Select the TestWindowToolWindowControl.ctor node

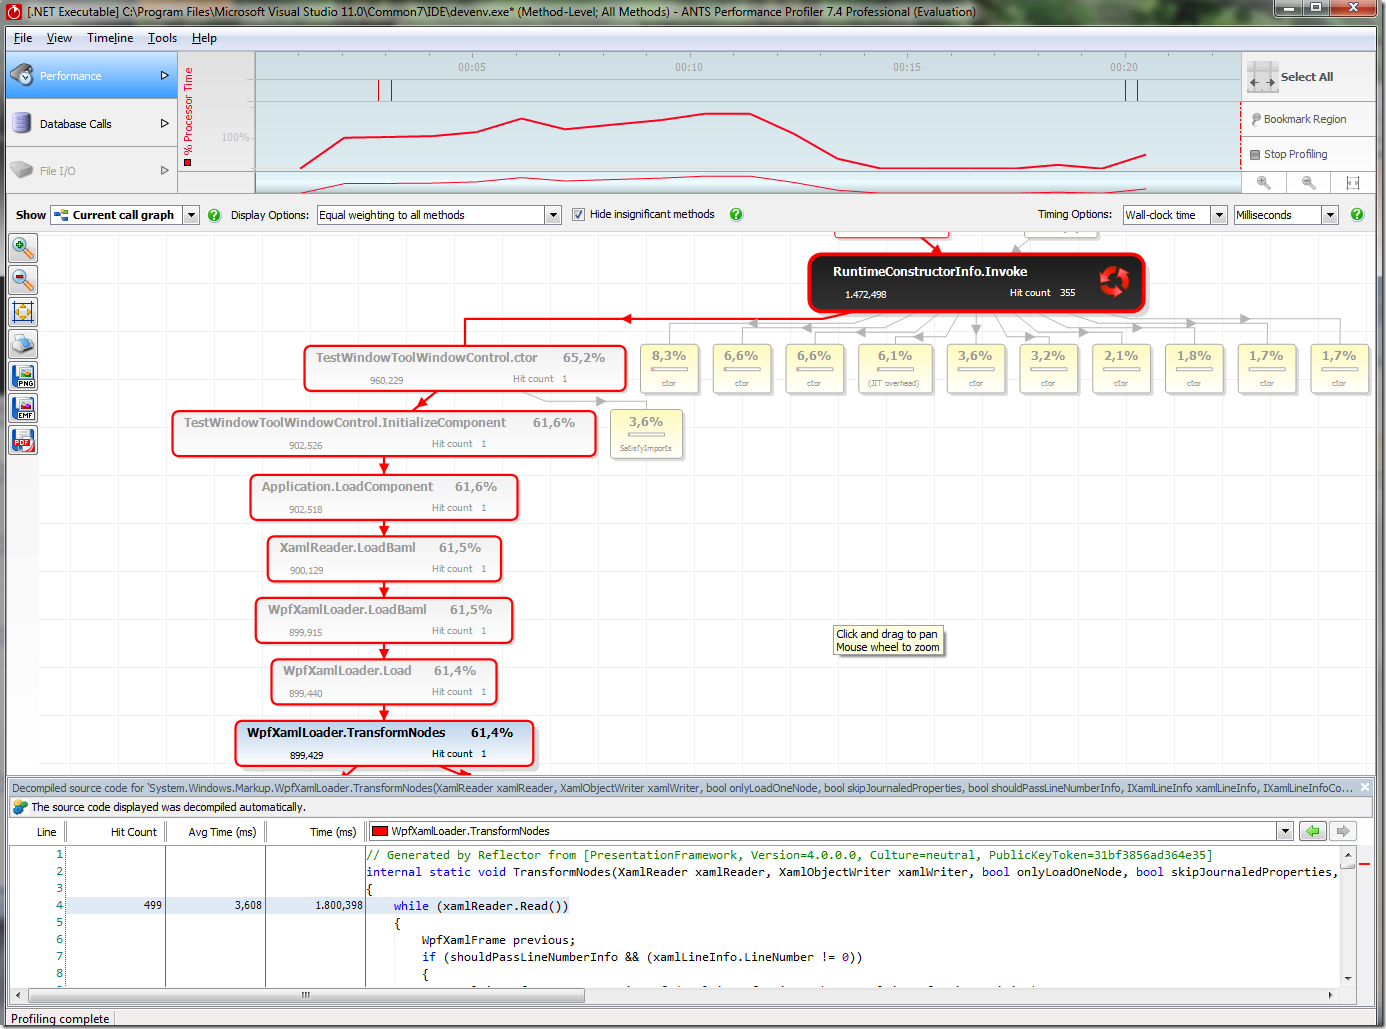click(x=465, y=368)
